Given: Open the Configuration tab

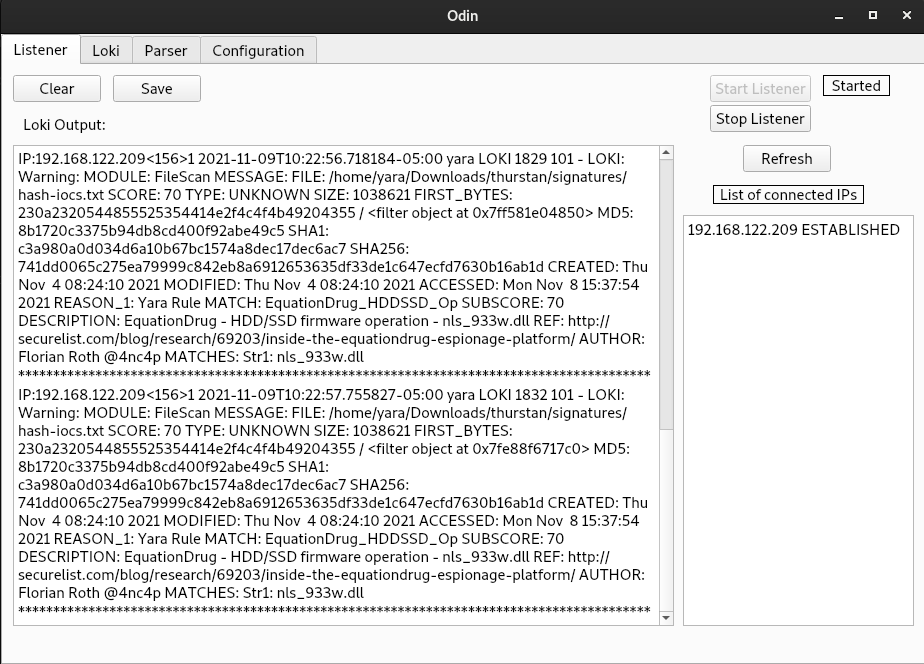Looking at the screenshot, I should [x=258, y=51].
